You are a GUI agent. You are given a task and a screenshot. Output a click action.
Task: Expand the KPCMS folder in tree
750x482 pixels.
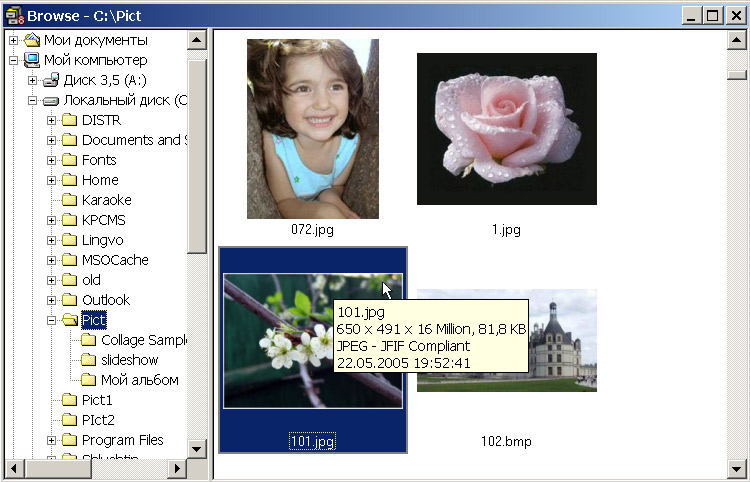click(x=52, y=220)
